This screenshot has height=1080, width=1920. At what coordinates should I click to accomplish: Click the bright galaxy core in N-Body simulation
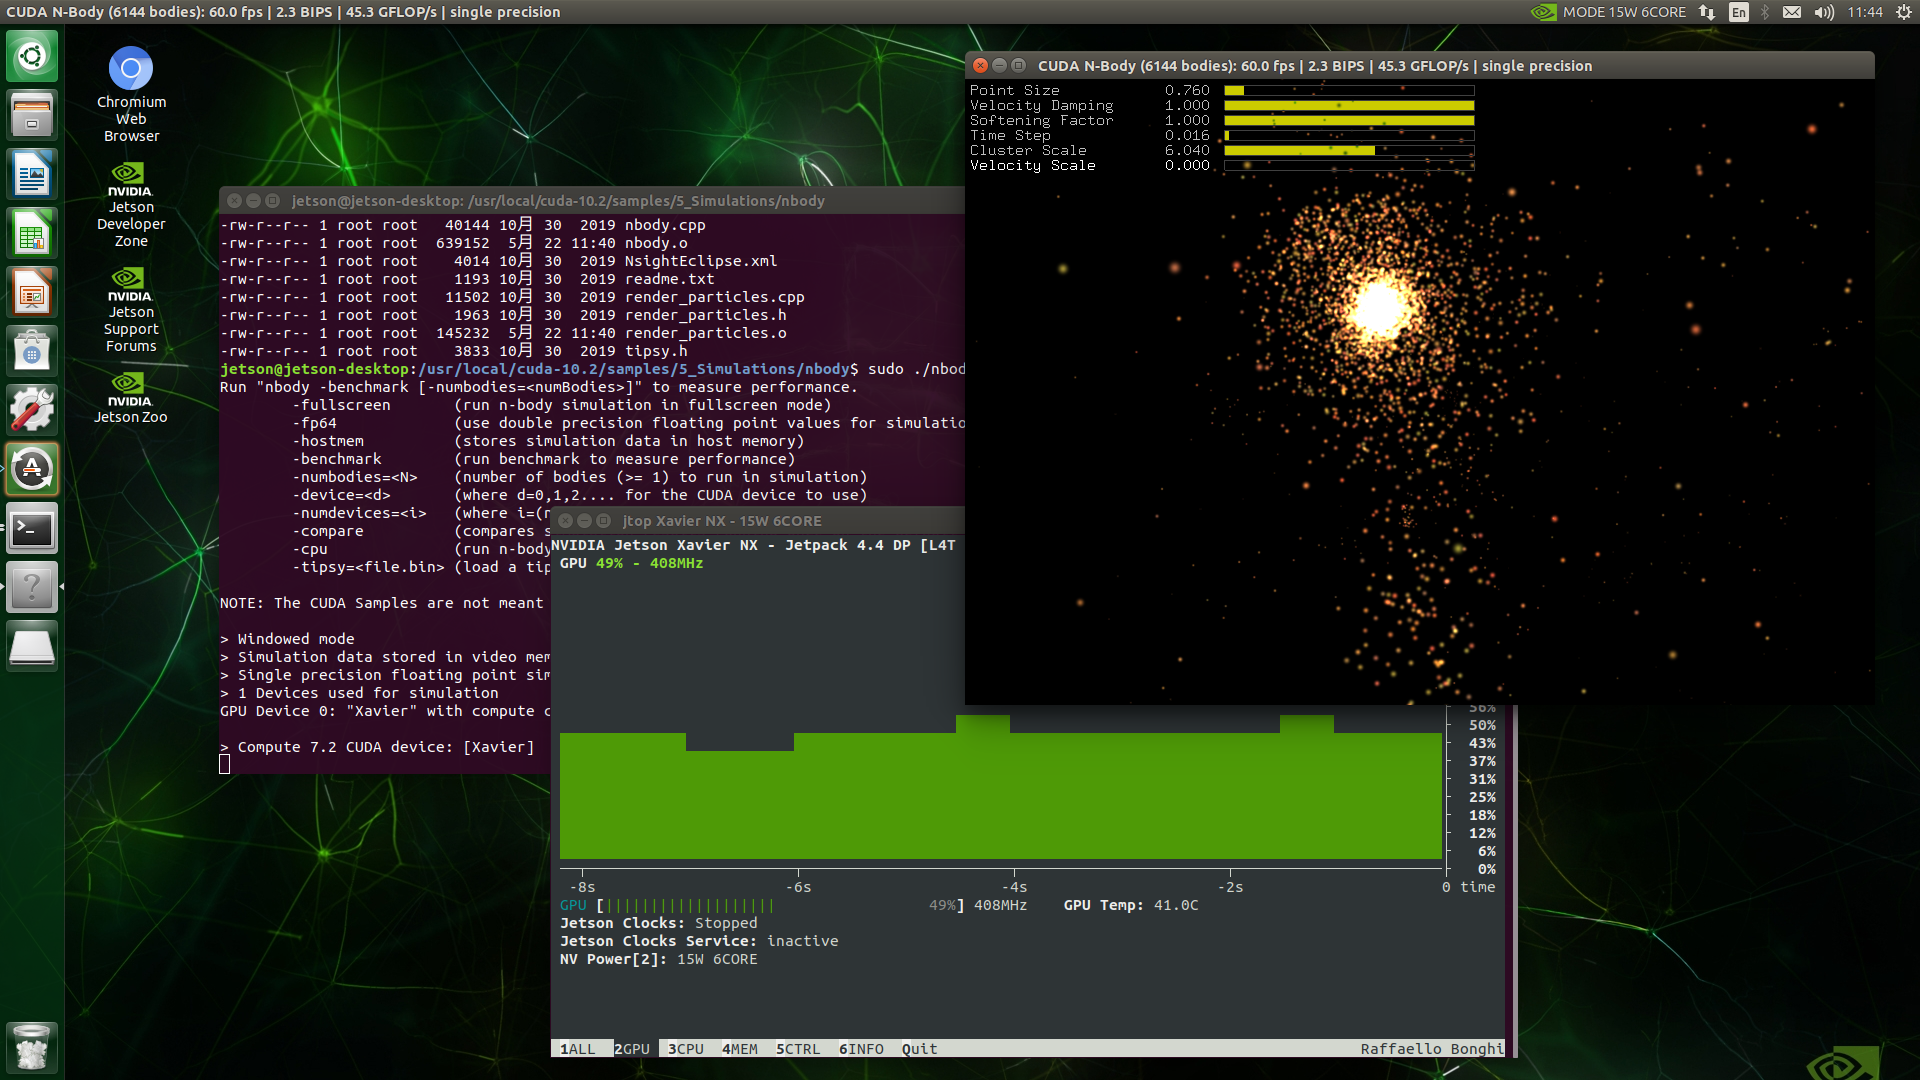[1382, 306]
